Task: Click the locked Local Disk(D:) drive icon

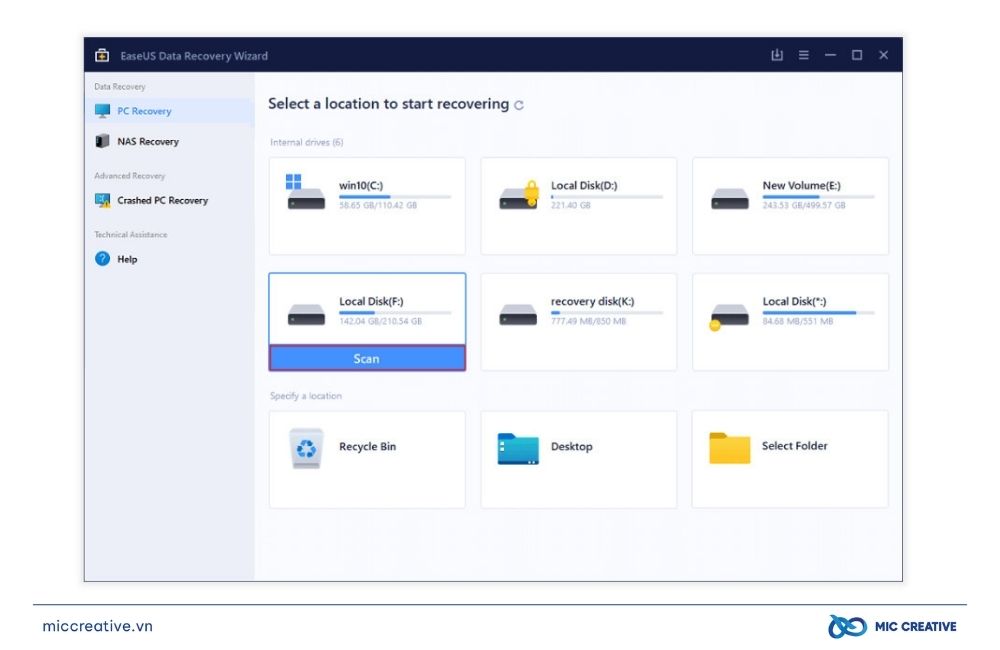Action: [518, 195]
